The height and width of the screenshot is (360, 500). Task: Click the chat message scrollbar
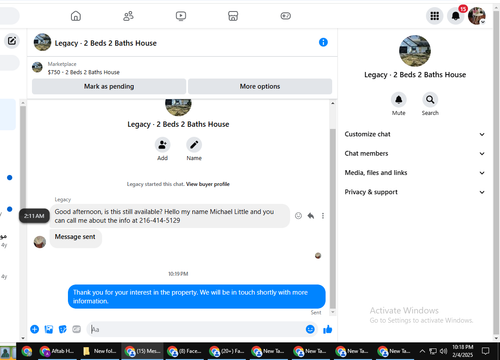333,218
